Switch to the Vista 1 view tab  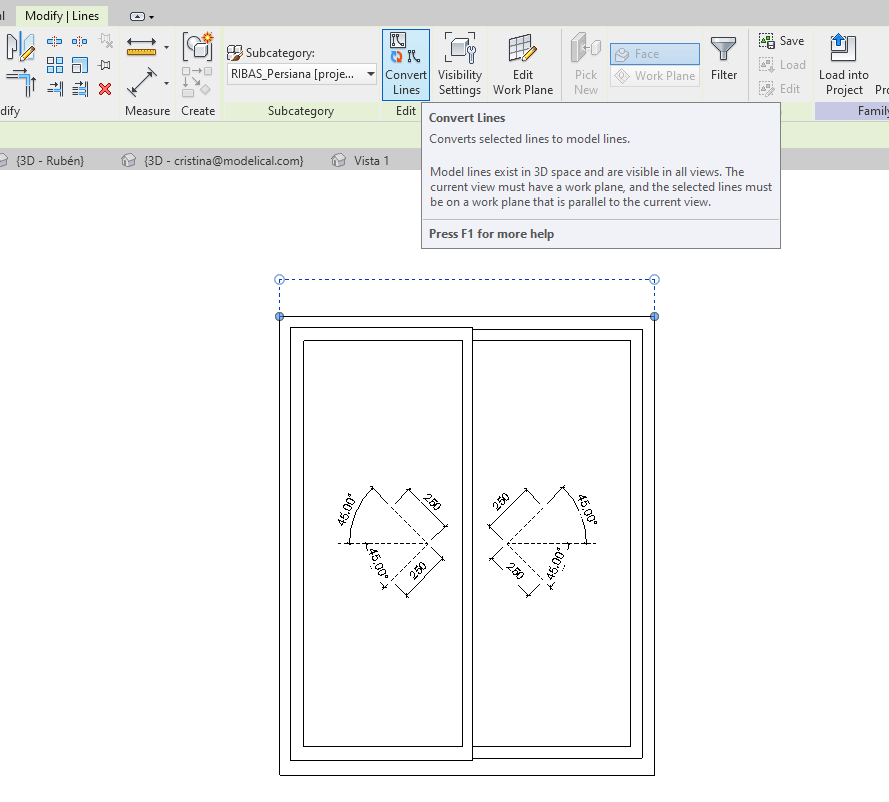pyautogui.click(x=361, y=160)
